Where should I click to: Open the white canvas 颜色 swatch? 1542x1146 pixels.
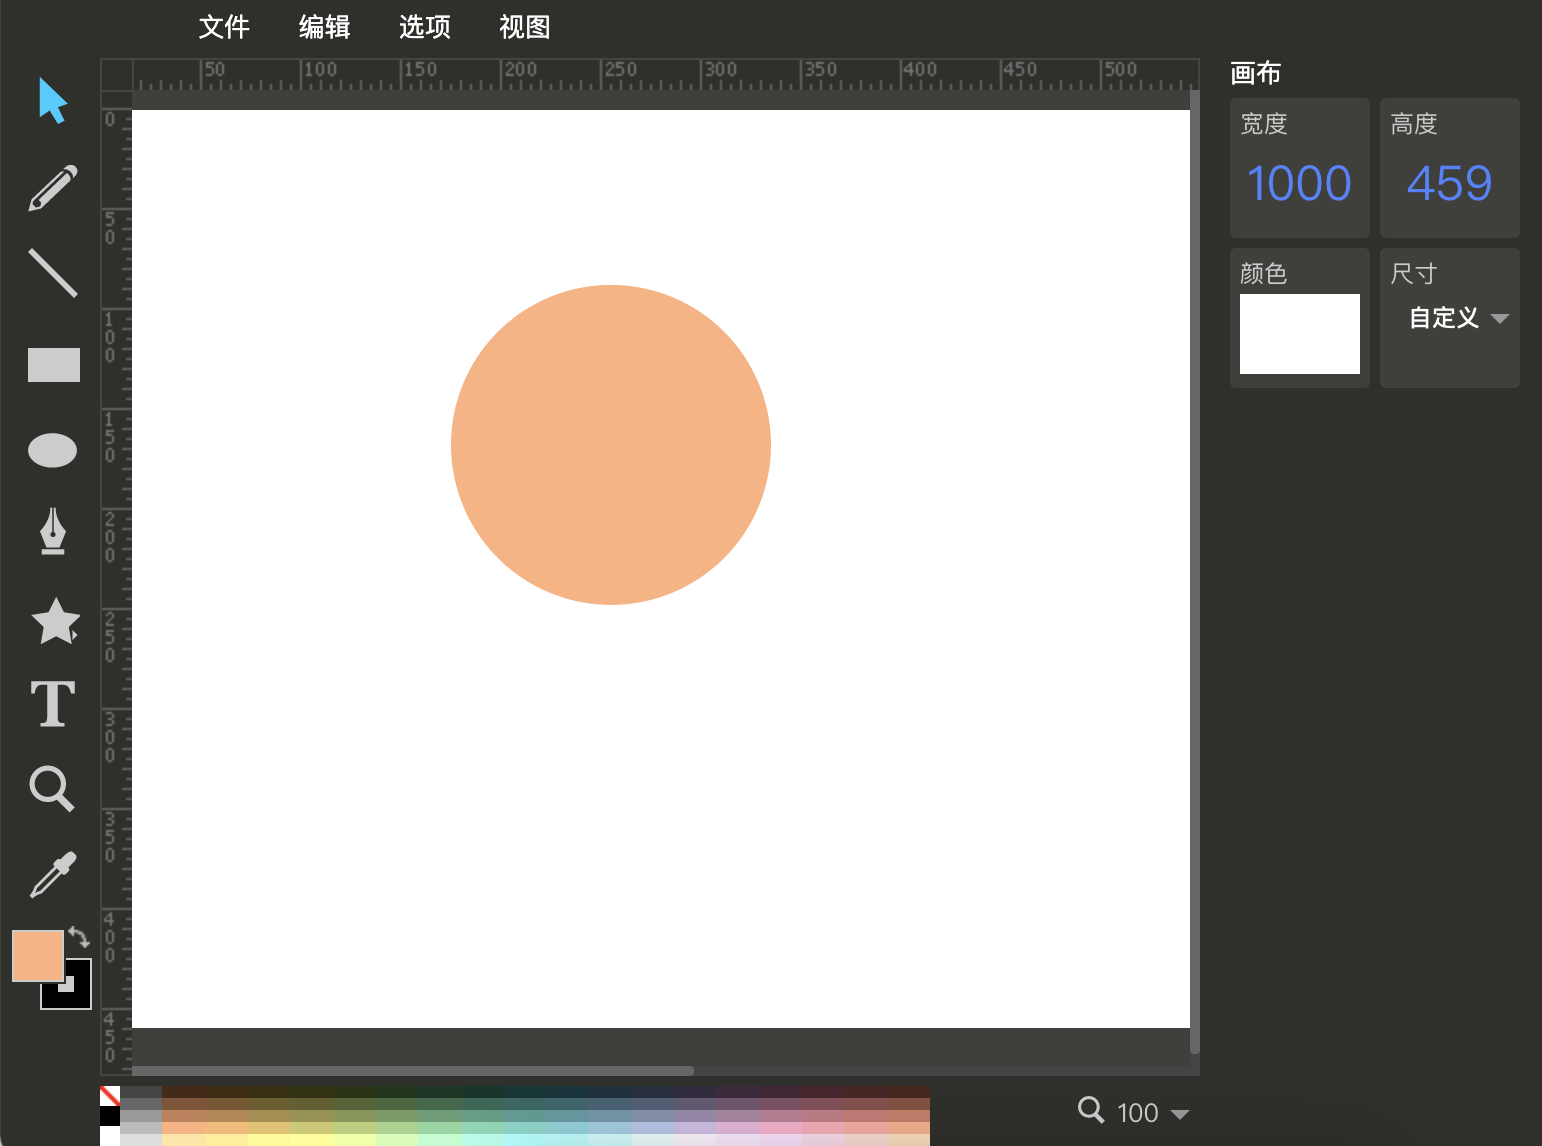pos(1299,334)
